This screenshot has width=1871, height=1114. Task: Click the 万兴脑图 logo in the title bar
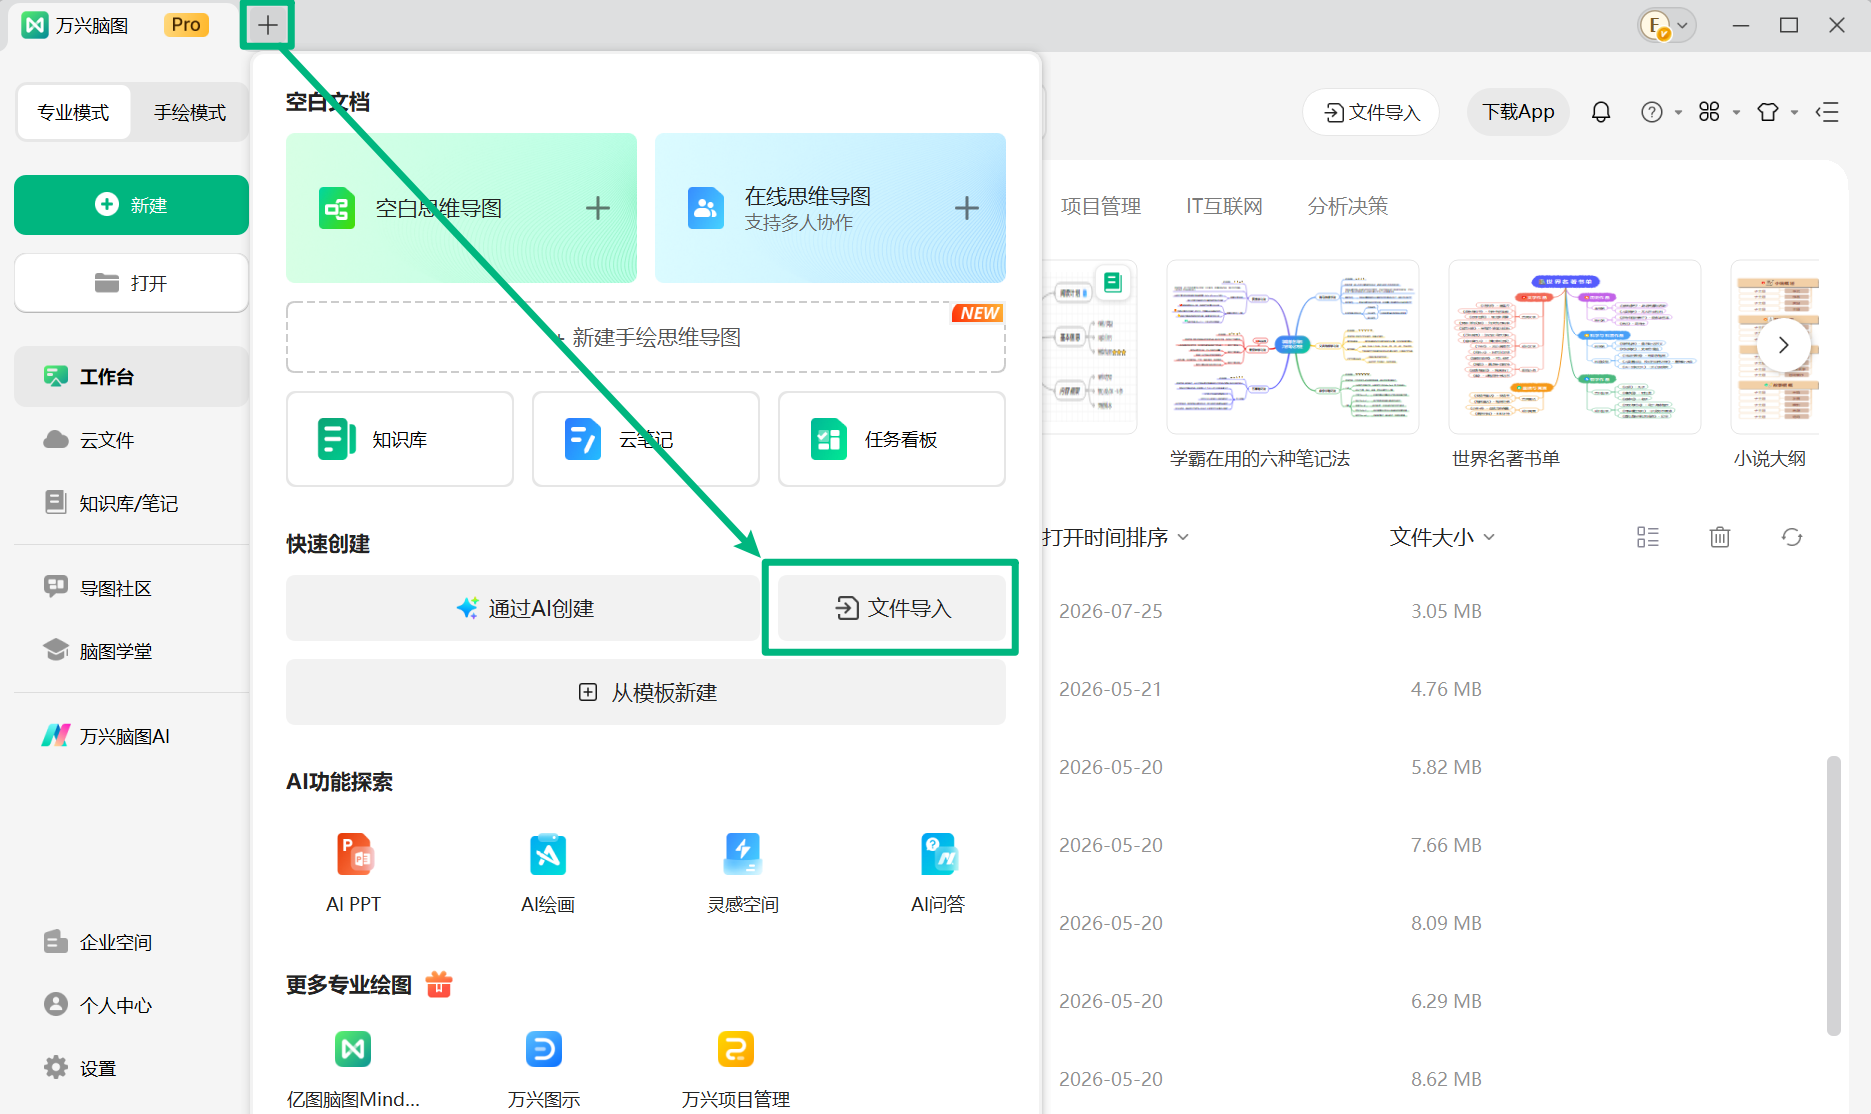(35, 25)
